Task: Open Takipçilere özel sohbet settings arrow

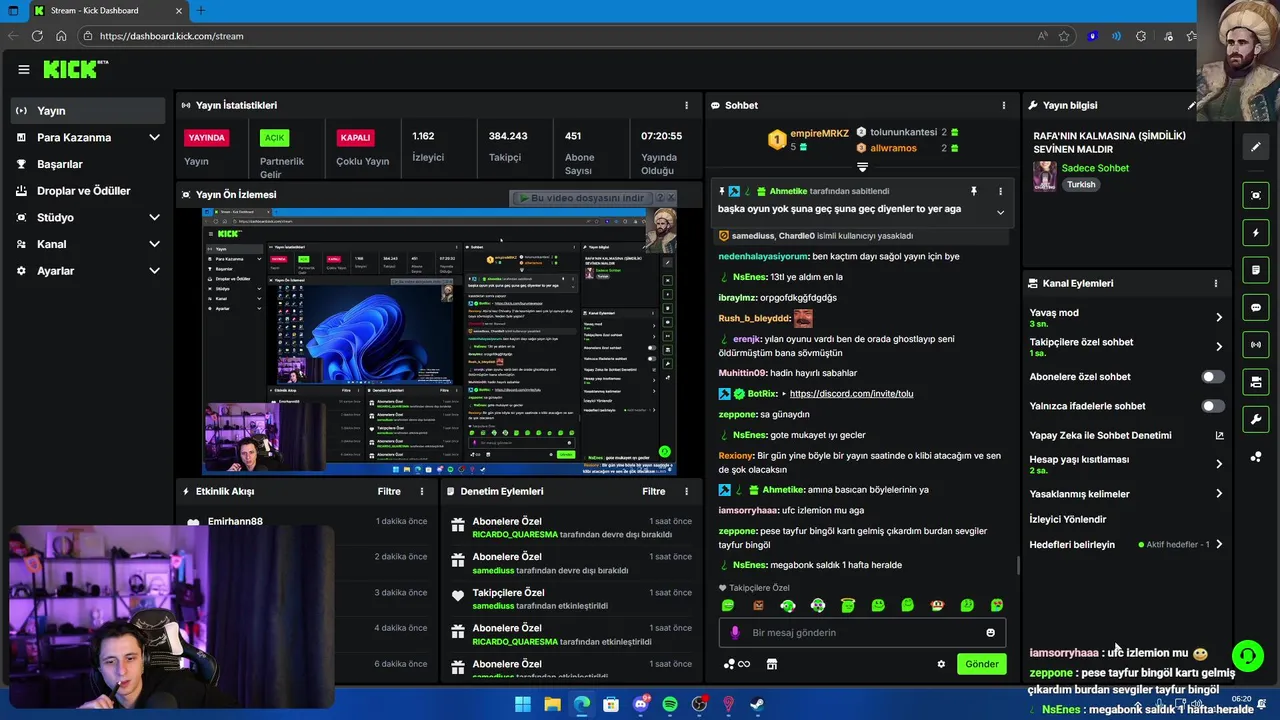Action: (1219, 346)
